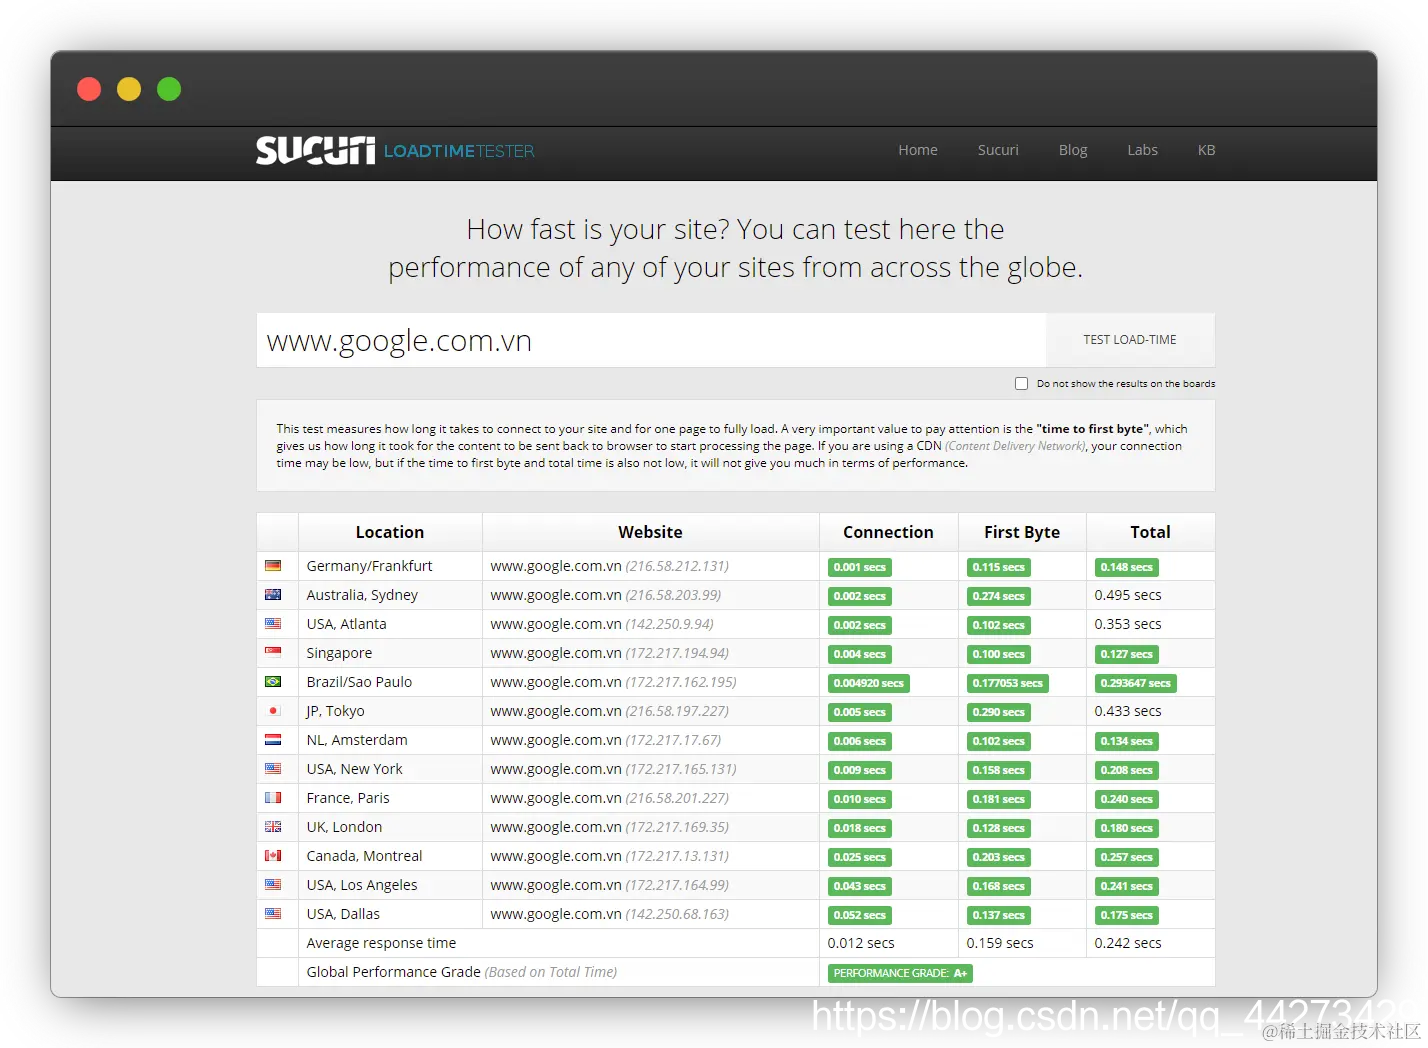Click the 0.353 secs total value
The image size is (1428, 1048).
(x=1128, y=624)
